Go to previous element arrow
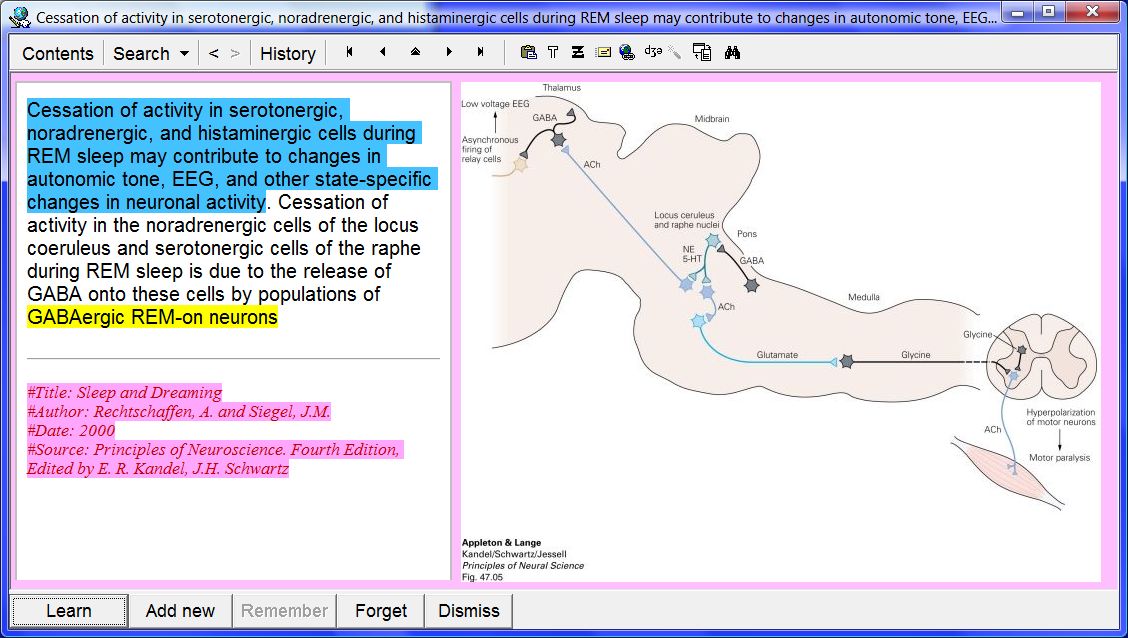 pyautogui.click(x=382, y=53)
